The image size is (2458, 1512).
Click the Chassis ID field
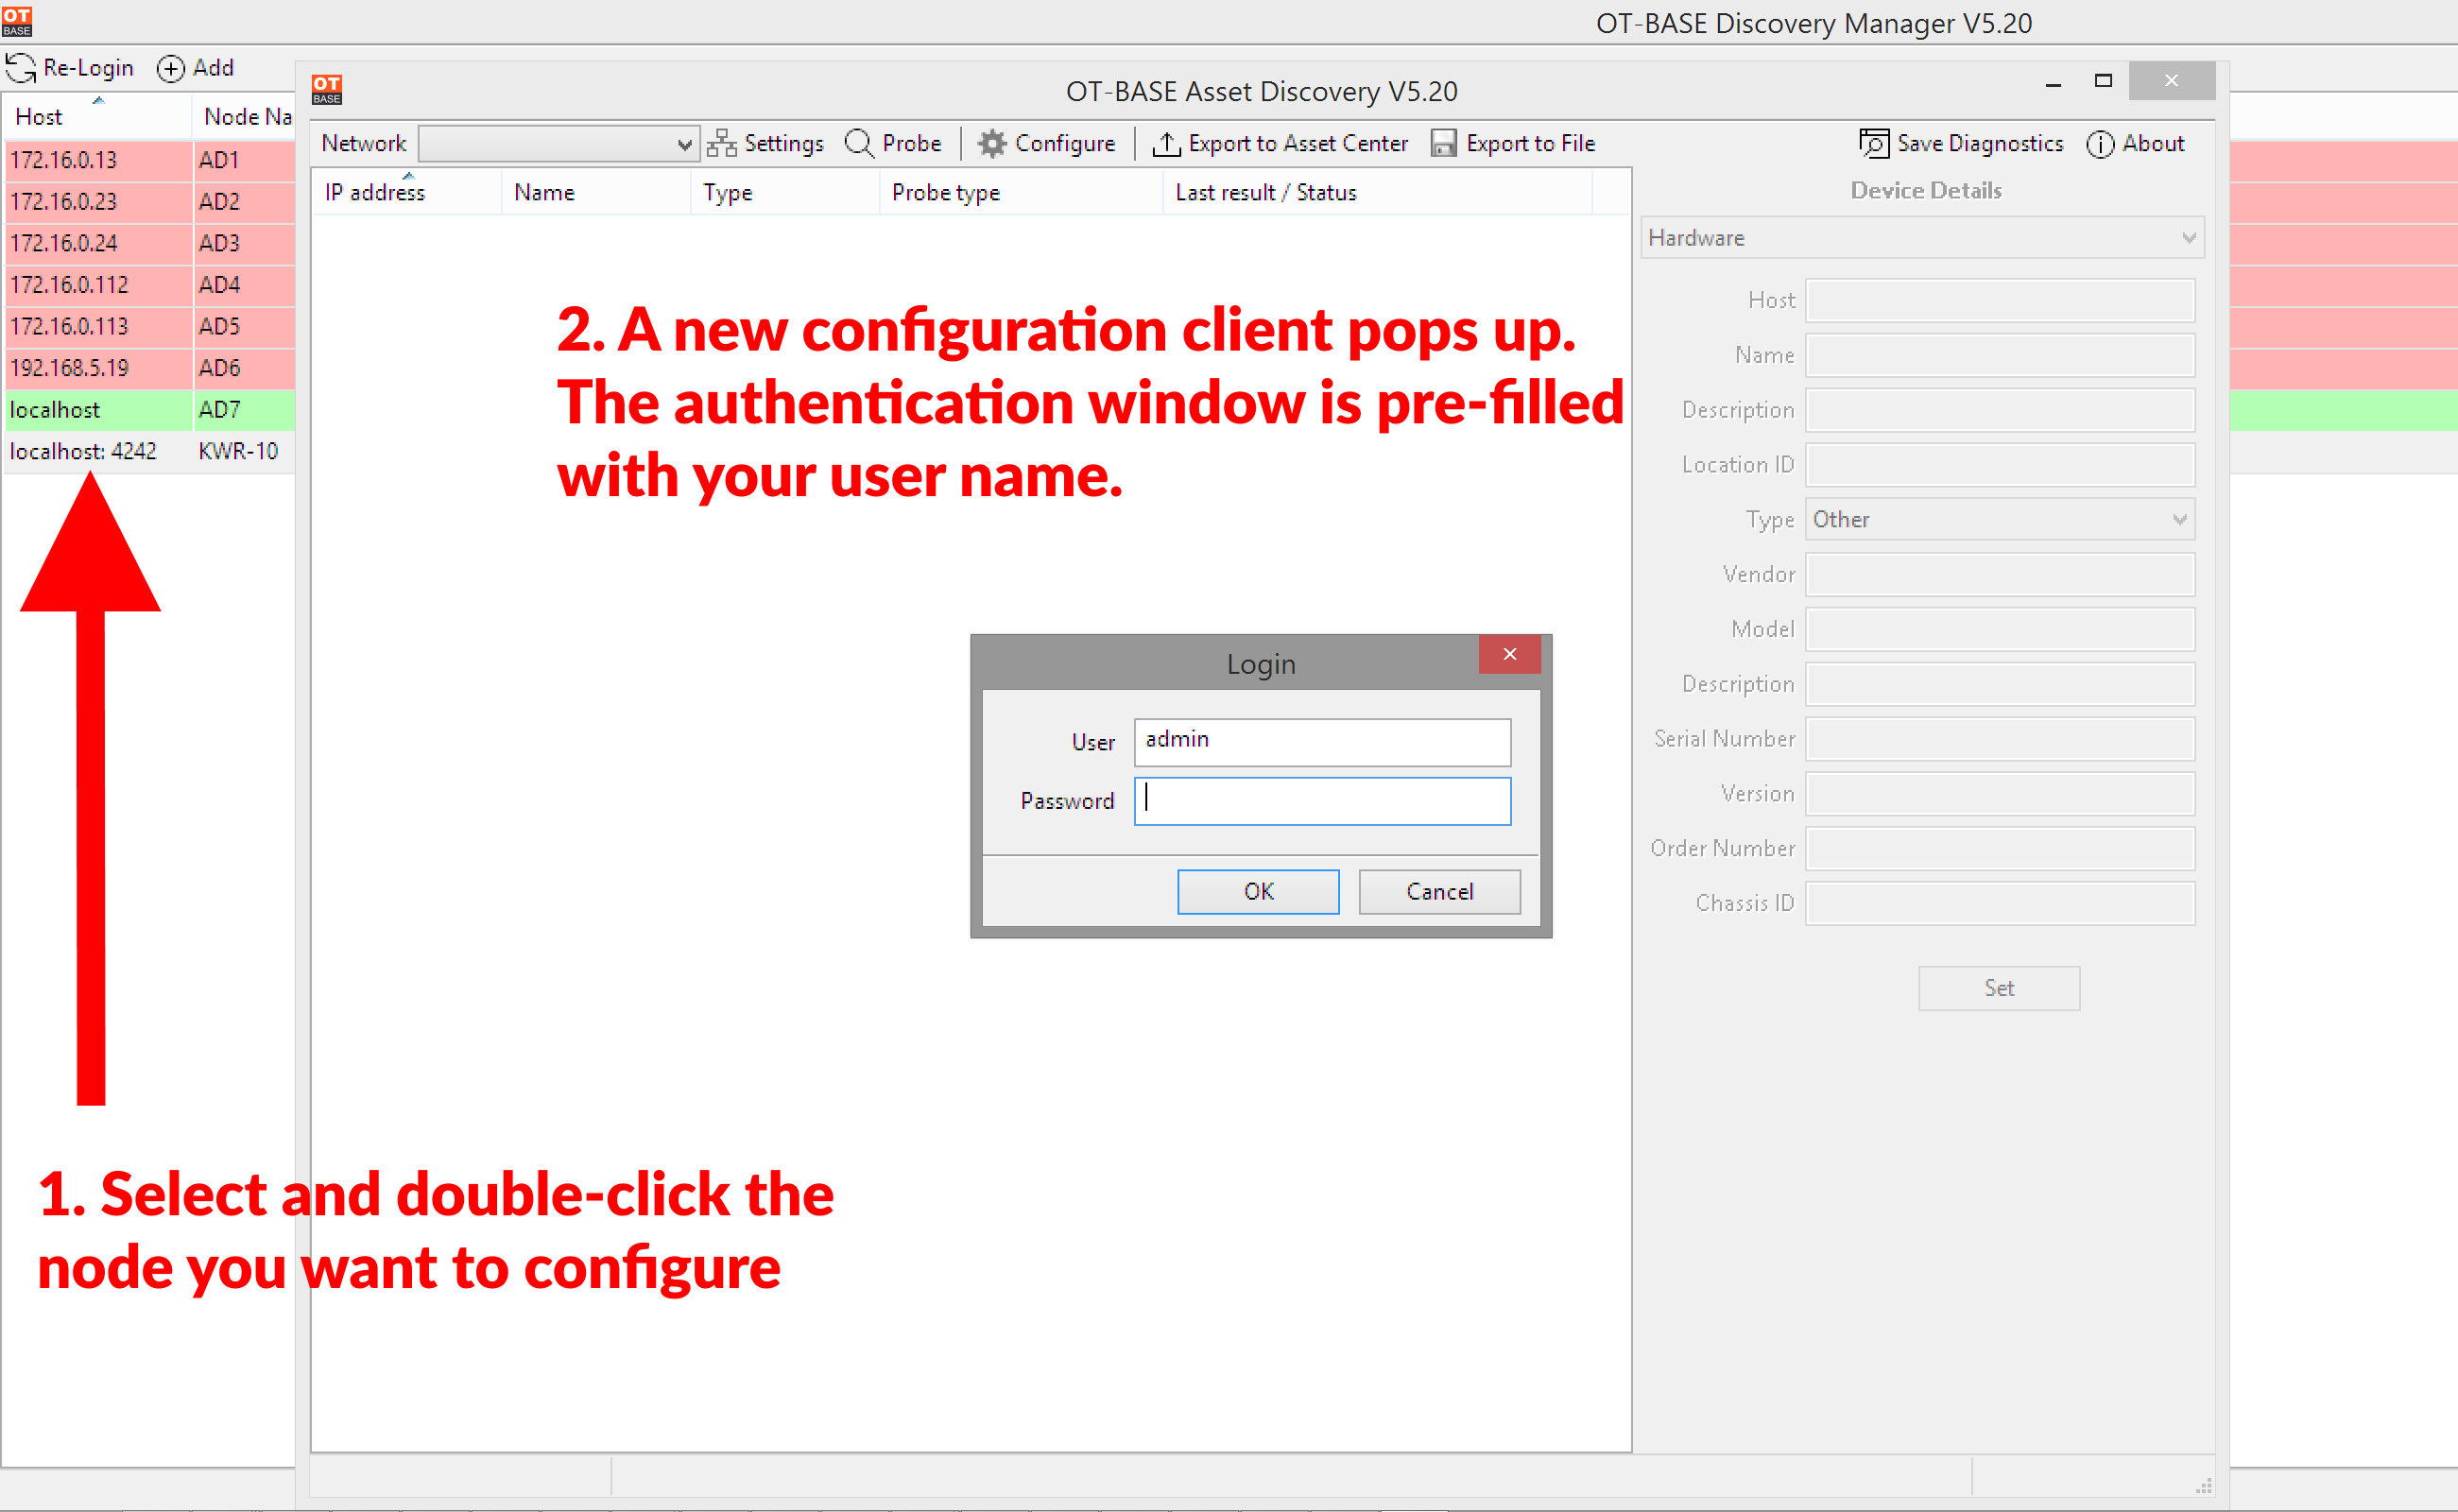pyautogui.click(x=2000, y=903)
